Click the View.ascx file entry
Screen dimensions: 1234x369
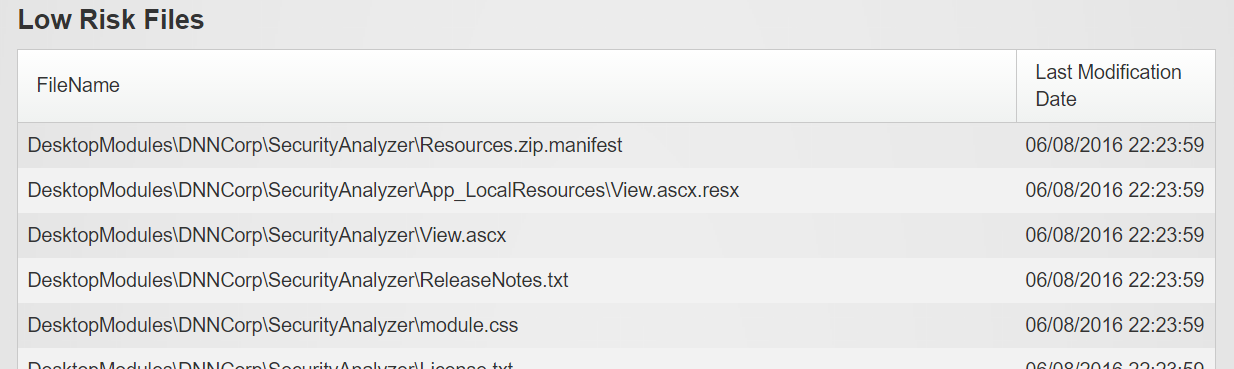(267, 235)
